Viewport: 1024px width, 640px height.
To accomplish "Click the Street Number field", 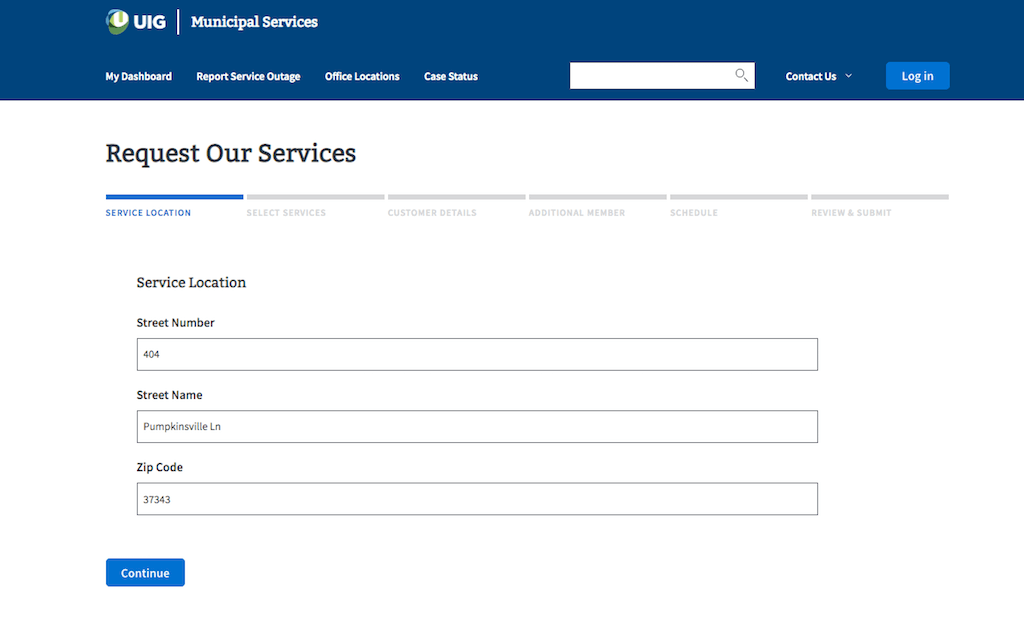I will point(477,354).
